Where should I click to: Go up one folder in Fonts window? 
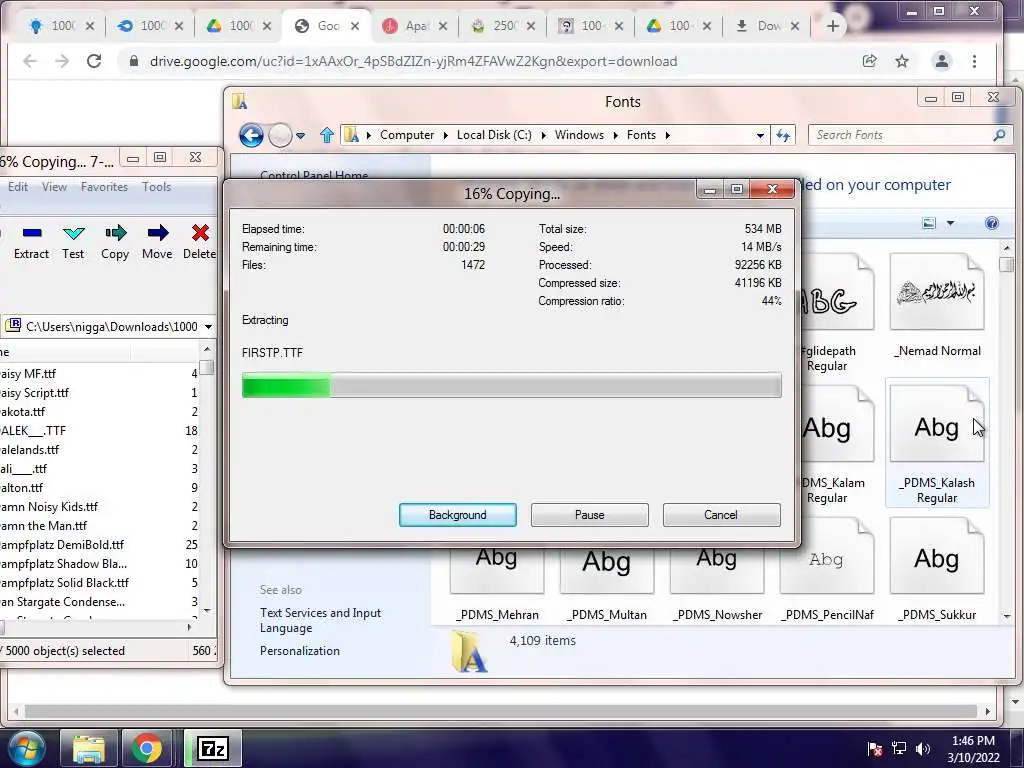coord(327,135)
